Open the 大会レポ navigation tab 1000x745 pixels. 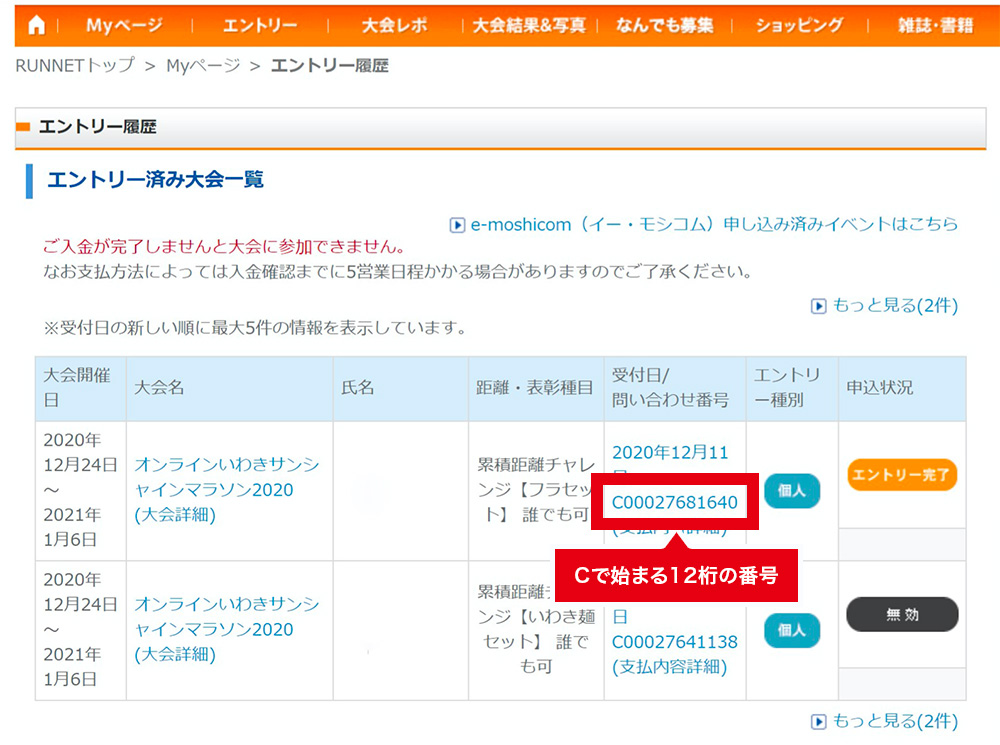tap(394, 25)
